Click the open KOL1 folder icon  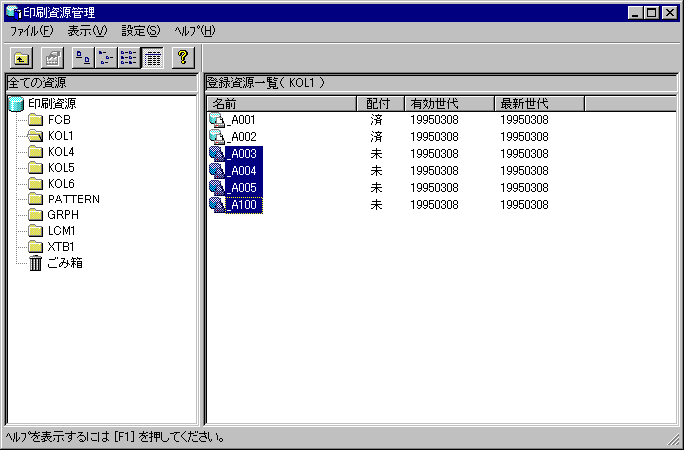pos(35,136)
